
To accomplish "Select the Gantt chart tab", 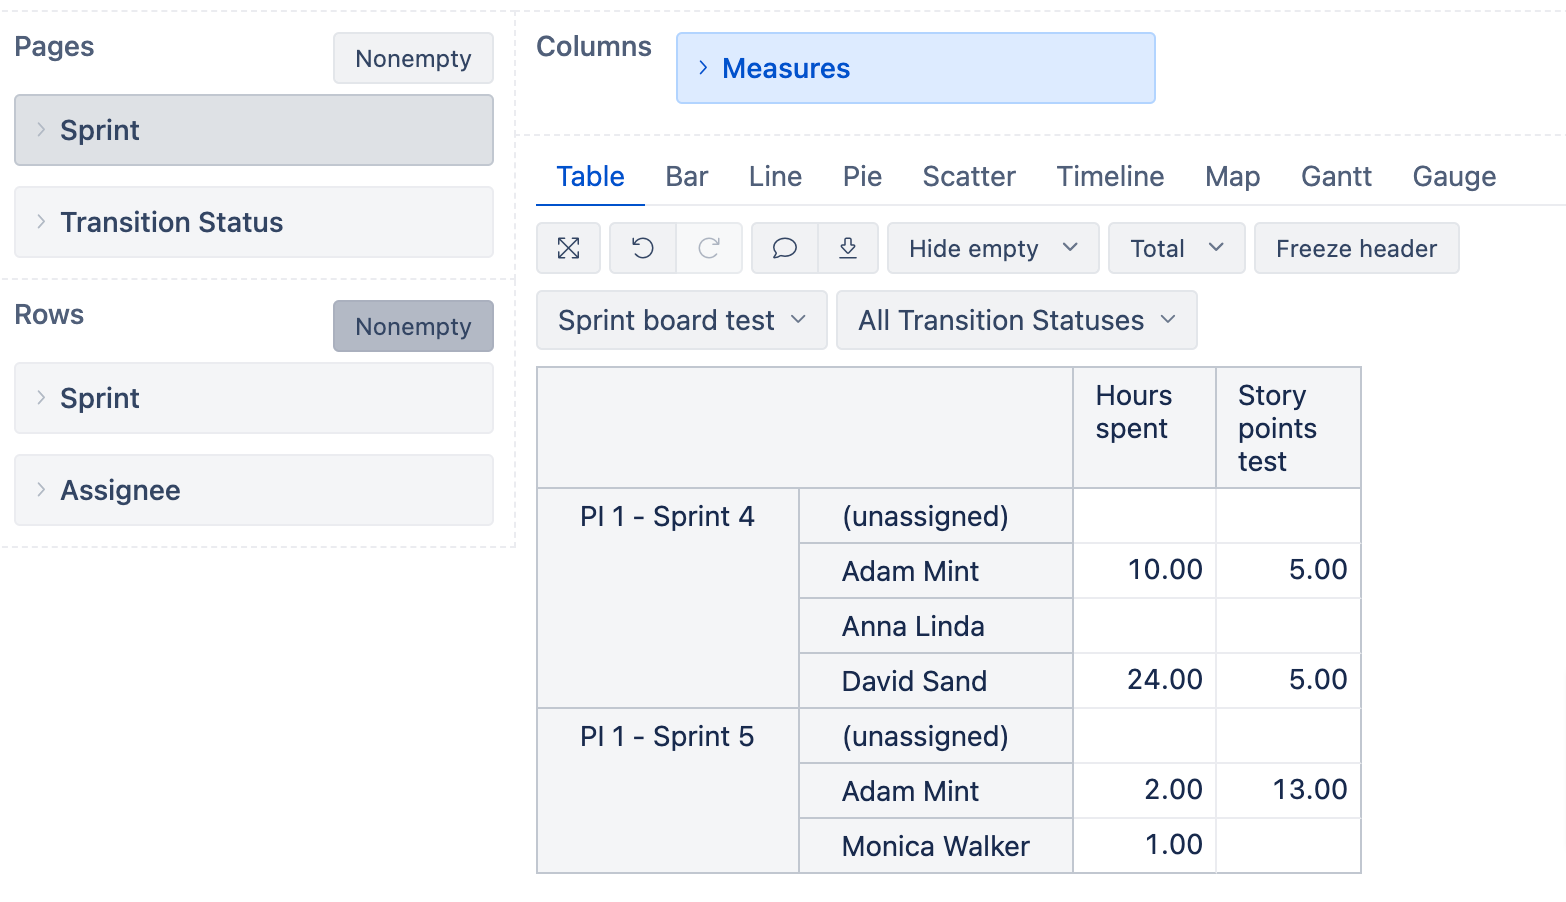I will coord(1336,176).
